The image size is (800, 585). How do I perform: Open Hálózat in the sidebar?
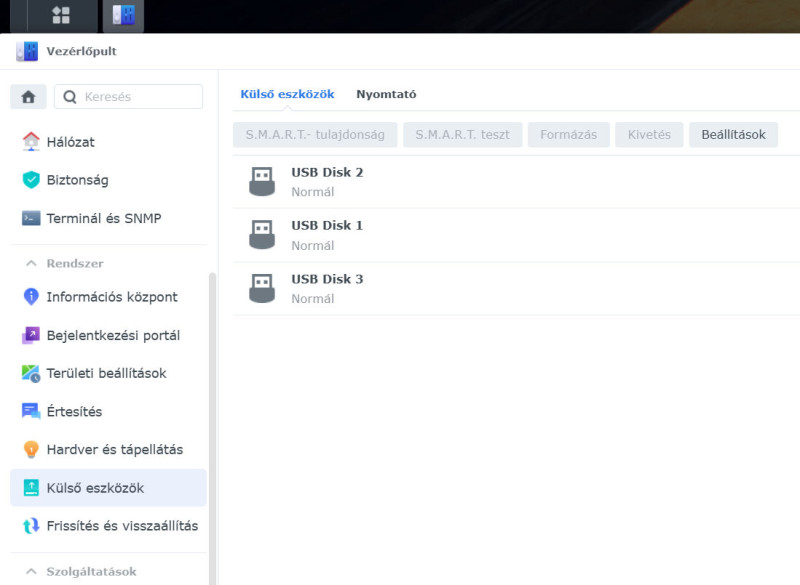(x=108, y=142)
